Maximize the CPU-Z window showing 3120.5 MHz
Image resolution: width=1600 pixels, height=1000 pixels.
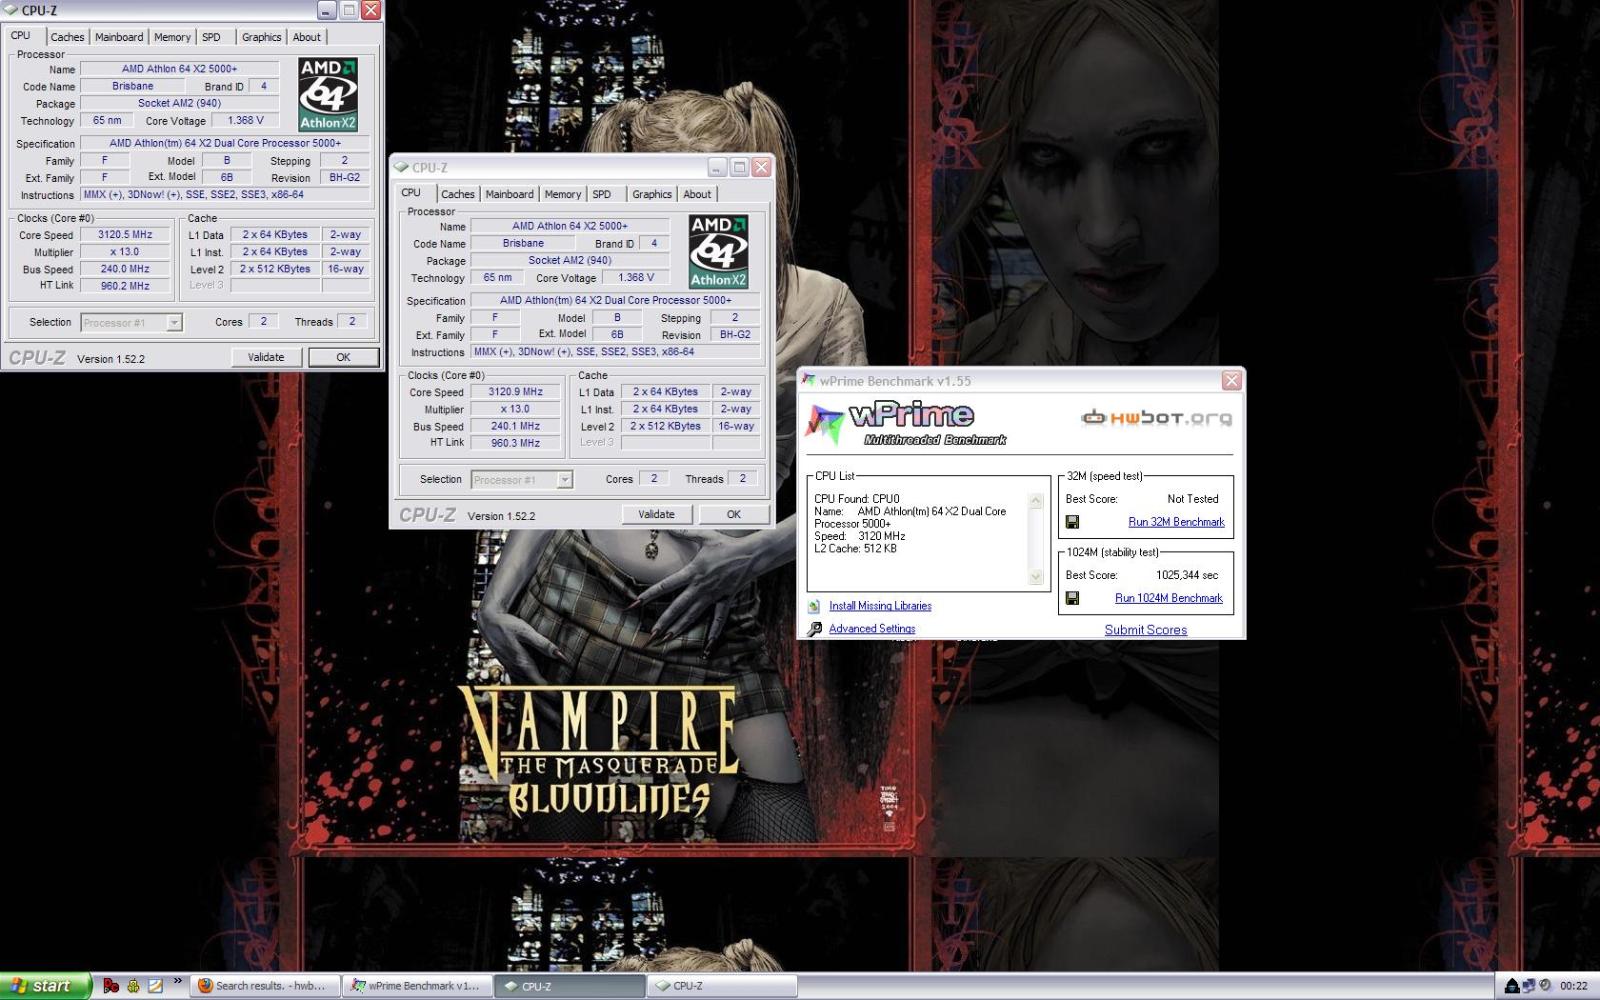point(349,10)
